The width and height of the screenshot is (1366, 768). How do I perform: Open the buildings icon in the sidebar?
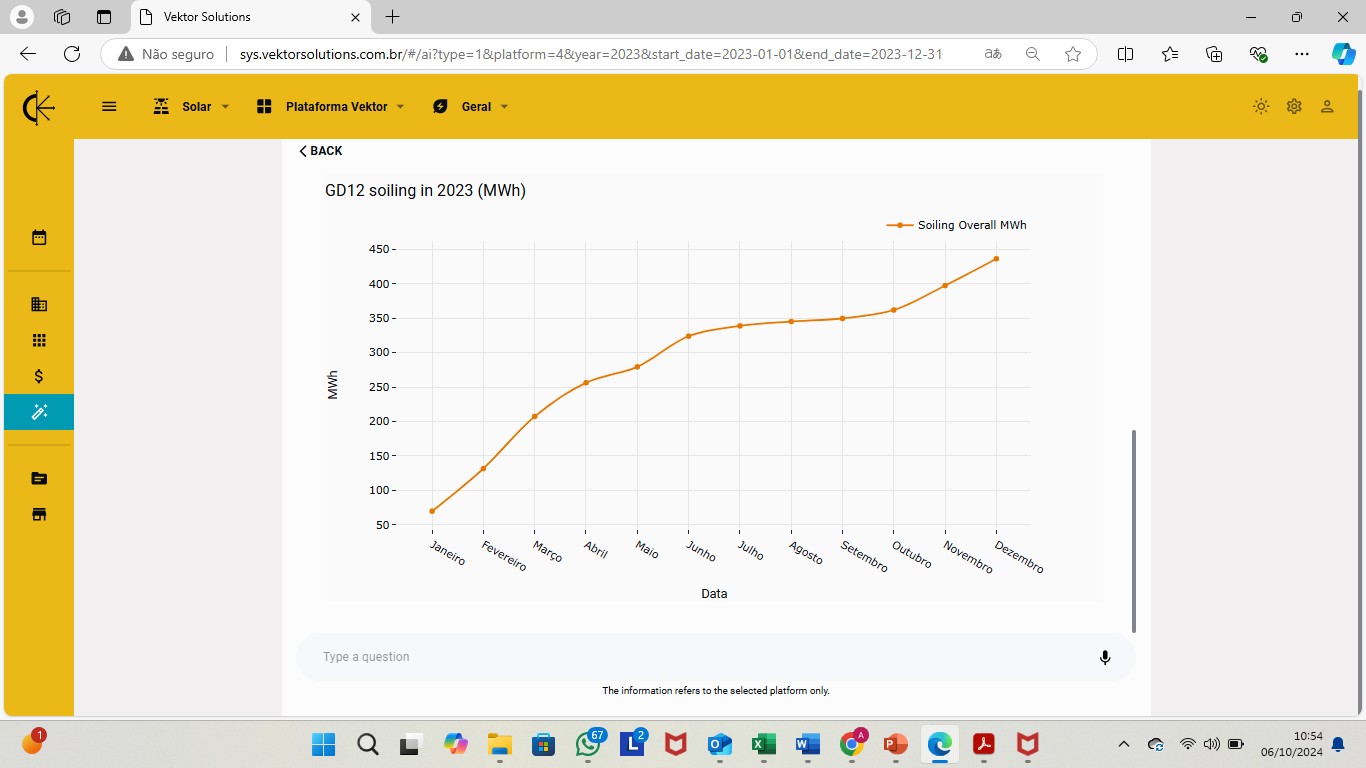(x=39, y=304)
